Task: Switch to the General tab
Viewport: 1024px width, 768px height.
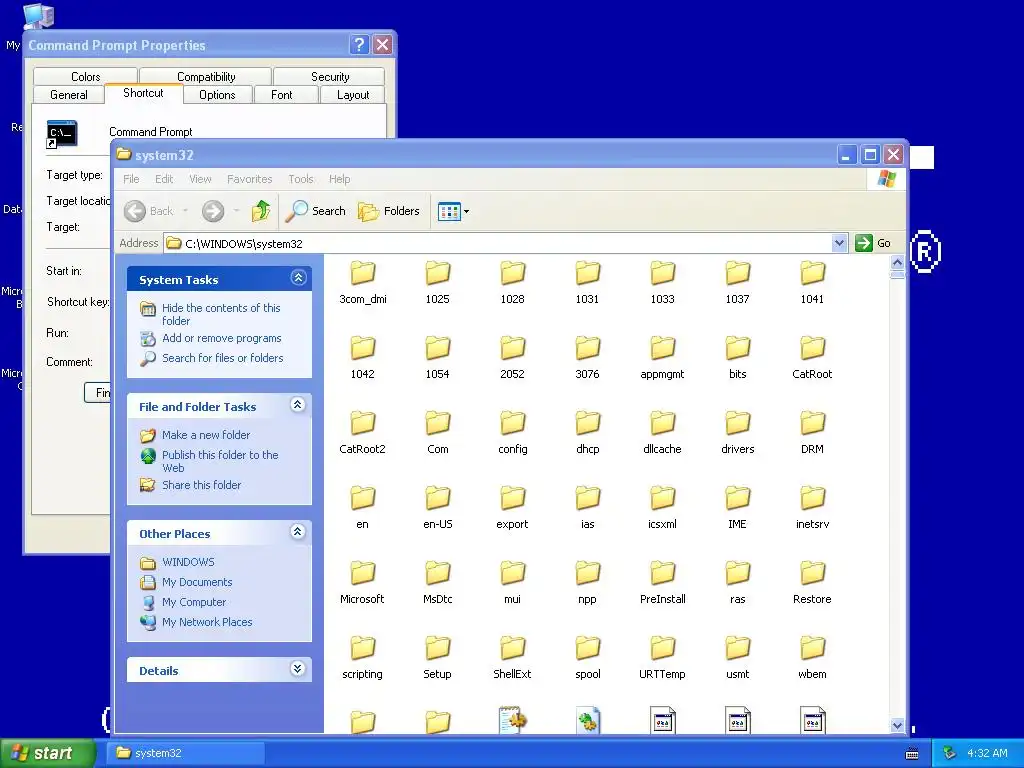Action: (x=69, y=95)
